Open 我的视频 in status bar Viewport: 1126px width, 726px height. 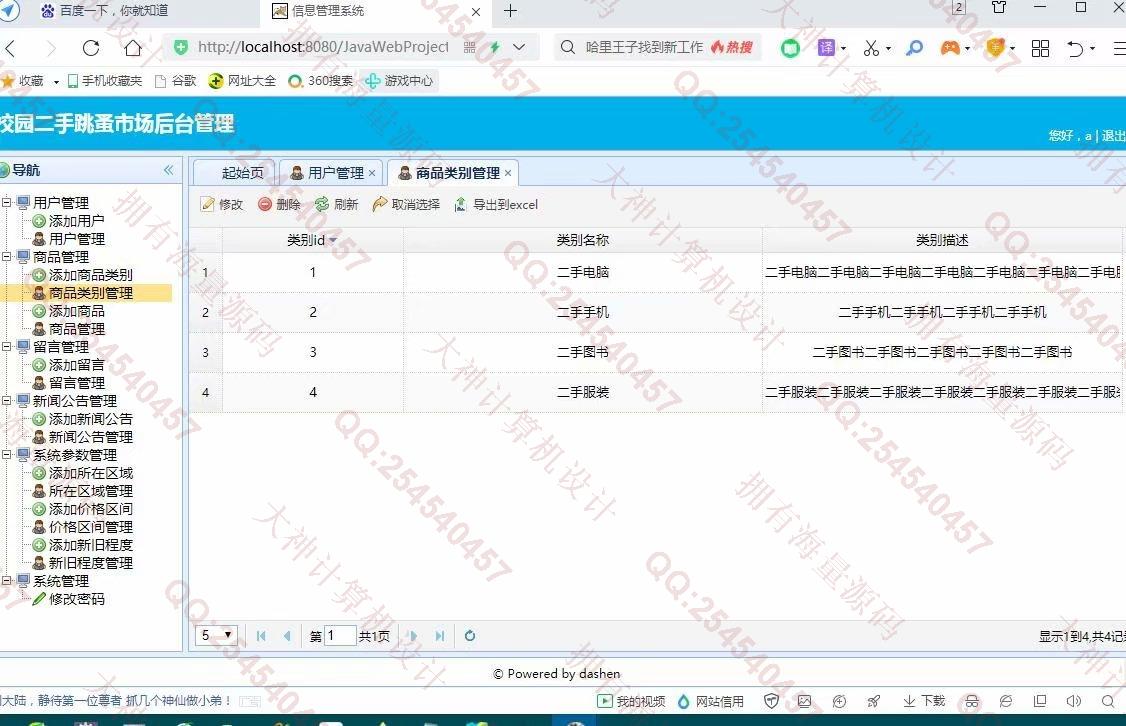tap(632, 701)
